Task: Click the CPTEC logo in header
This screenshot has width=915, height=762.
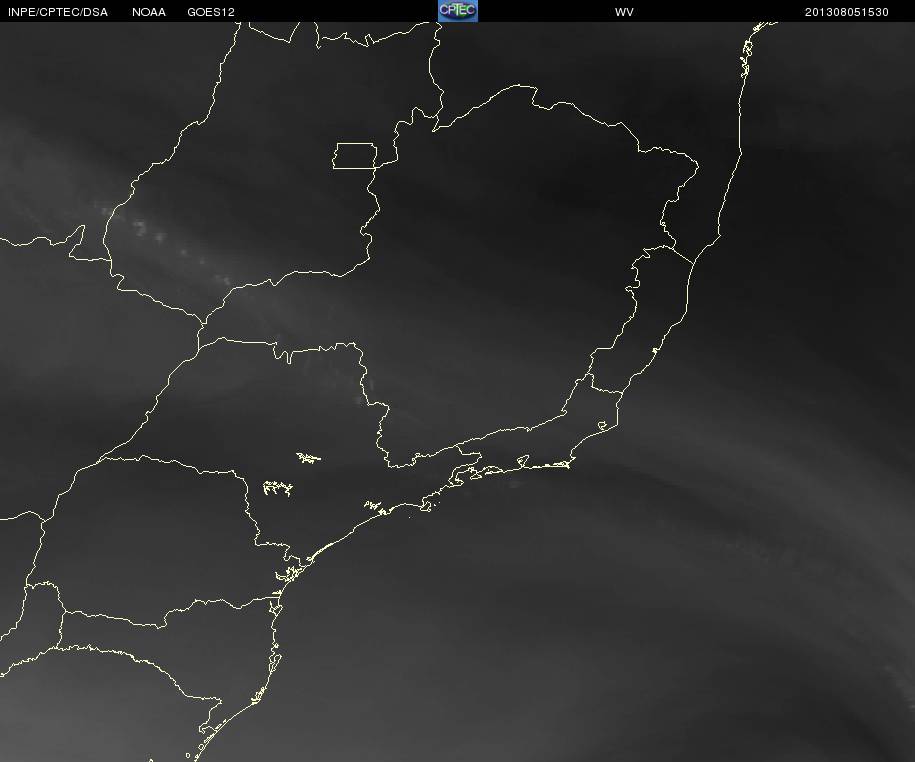Action: (x=458, y=11)
